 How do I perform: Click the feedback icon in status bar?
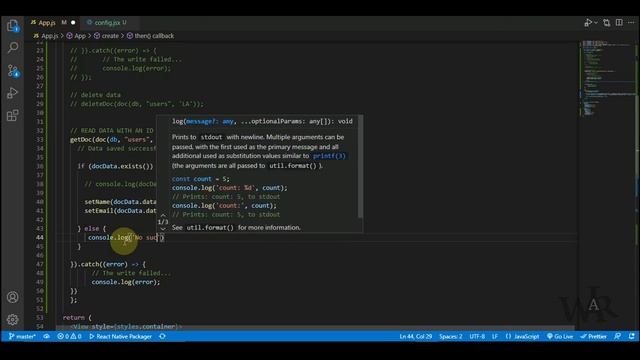click(618, 336)
